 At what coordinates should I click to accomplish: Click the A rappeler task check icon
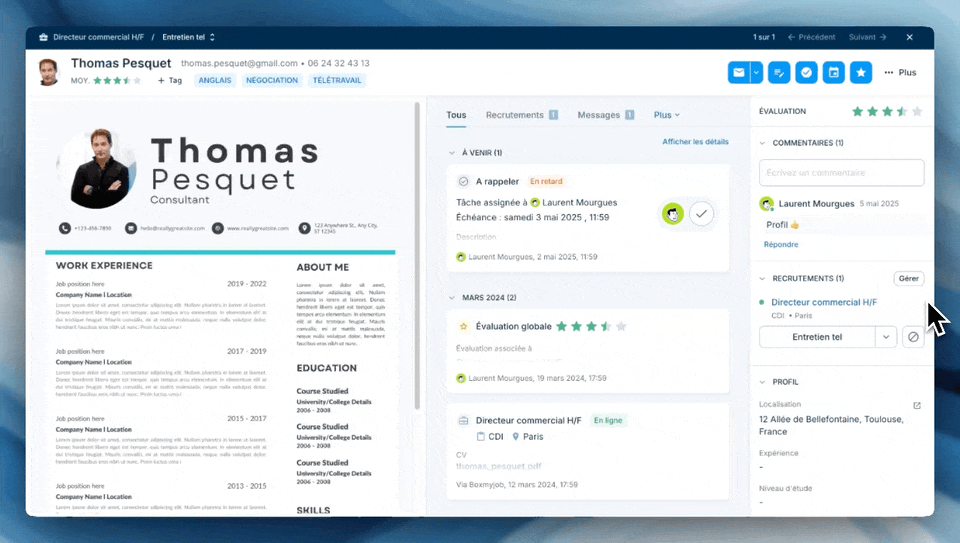tap(463, 181)
